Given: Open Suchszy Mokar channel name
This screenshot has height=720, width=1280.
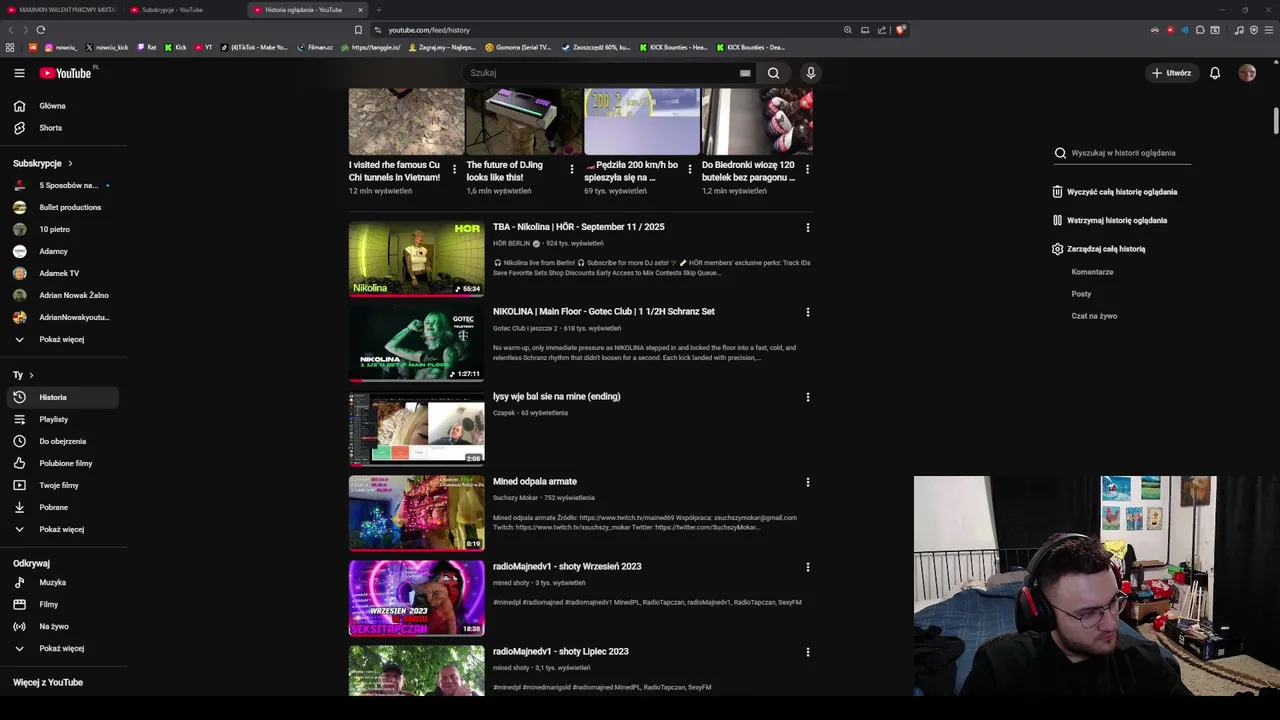Looking at the screenshot, I should [x=515, y=498].
